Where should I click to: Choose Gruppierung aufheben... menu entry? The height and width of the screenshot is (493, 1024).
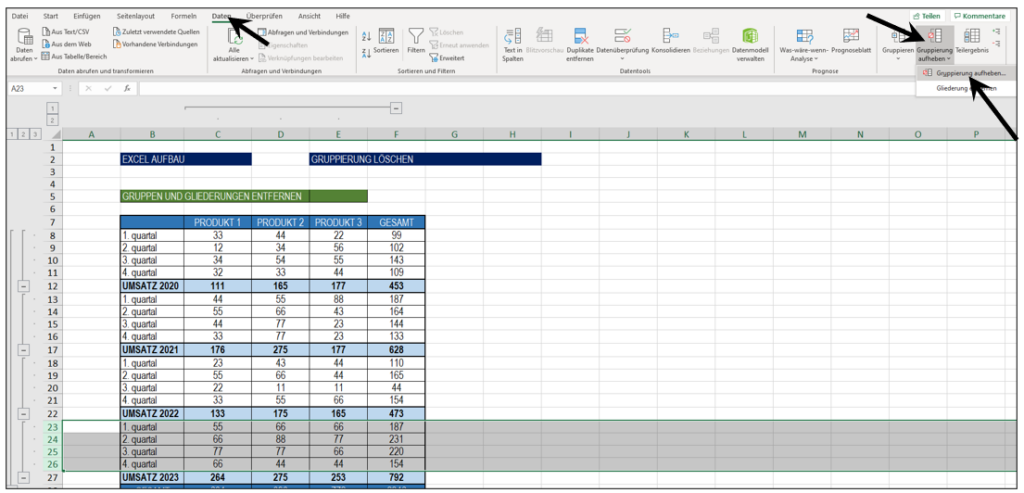tap(966, 73)
